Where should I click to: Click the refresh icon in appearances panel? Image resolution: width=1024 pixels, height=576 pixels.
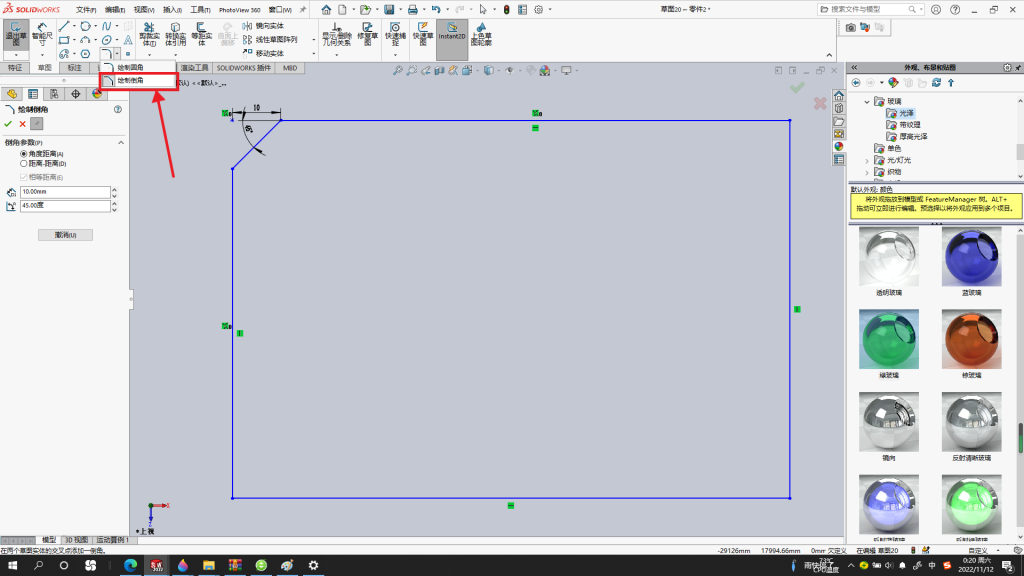coord(936,83)
